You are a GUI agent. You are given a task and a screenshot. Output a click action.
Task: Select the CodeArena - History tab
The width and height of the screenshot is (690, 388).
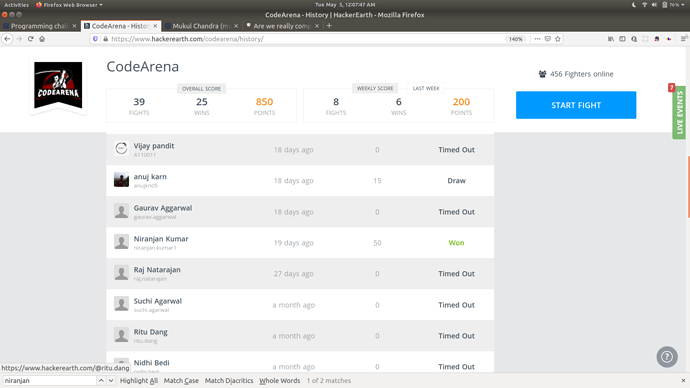coord(120,26)
